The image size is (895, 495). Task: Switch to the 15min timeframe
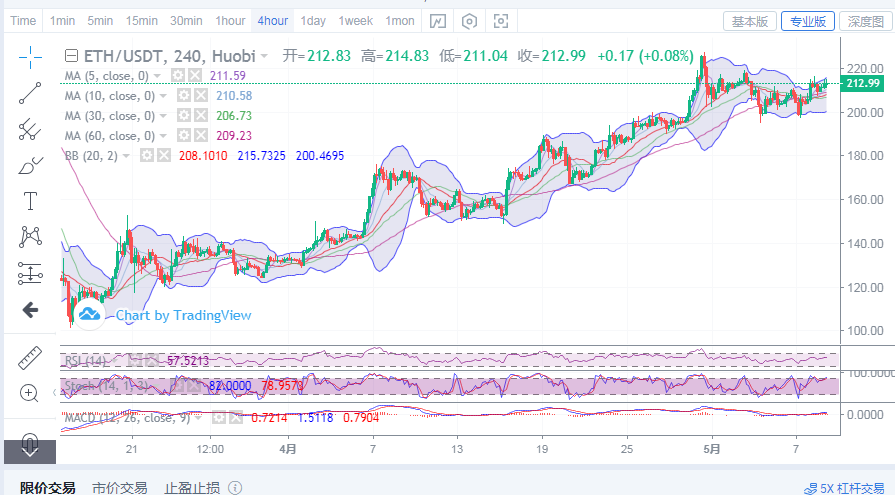click(x=141, y=21)
